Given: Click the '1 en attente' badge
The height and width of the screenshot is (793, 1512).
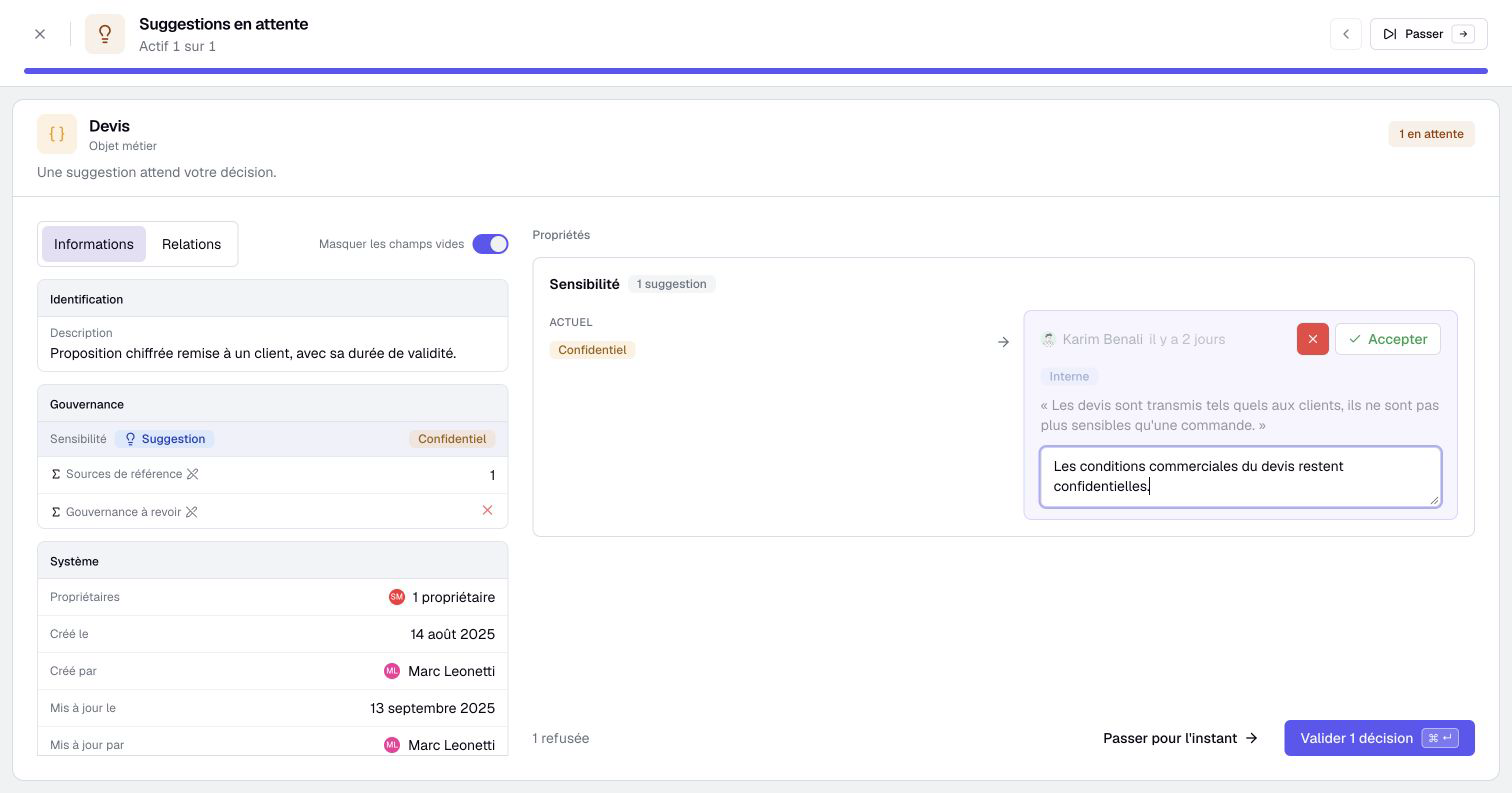Looking at the screenshot, I should click(x=1431, y=134).
